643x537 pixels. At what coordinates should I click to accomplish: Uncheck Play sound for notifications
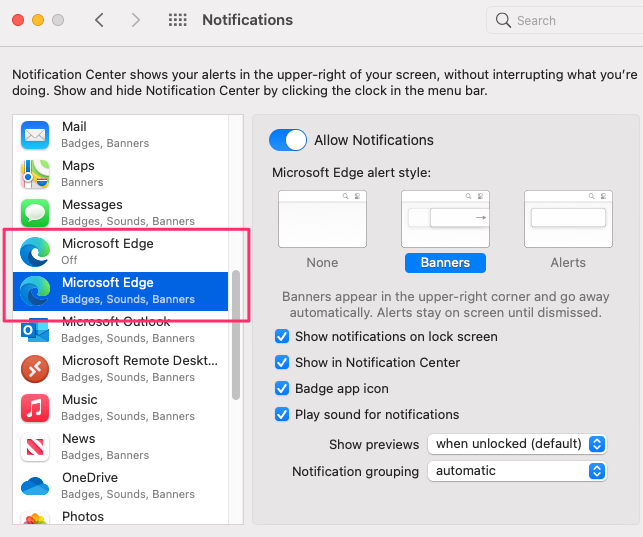pyautogui.click(x=282, y=414)
